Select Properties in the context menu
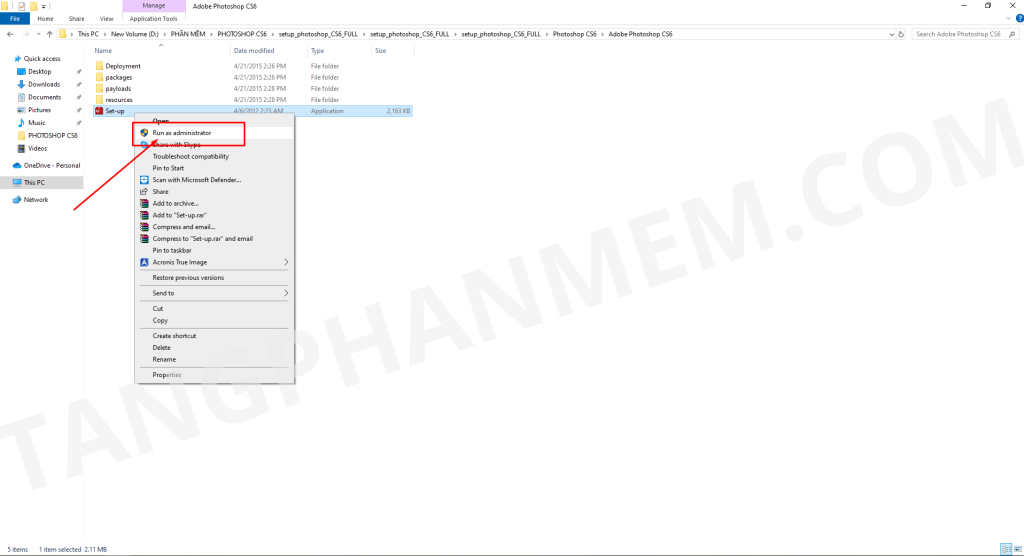1024x556 pixels. click(x=166, y=375)
